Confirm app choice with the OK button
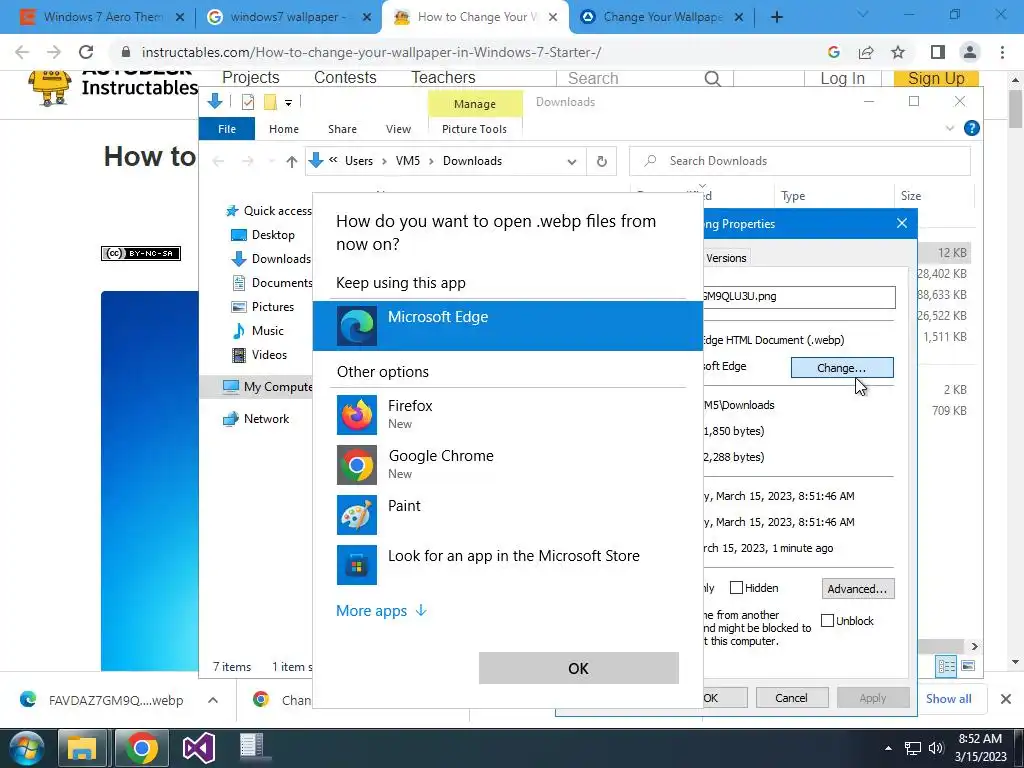The width and height of the screenshot is (1024, 768). coord(579,668)
